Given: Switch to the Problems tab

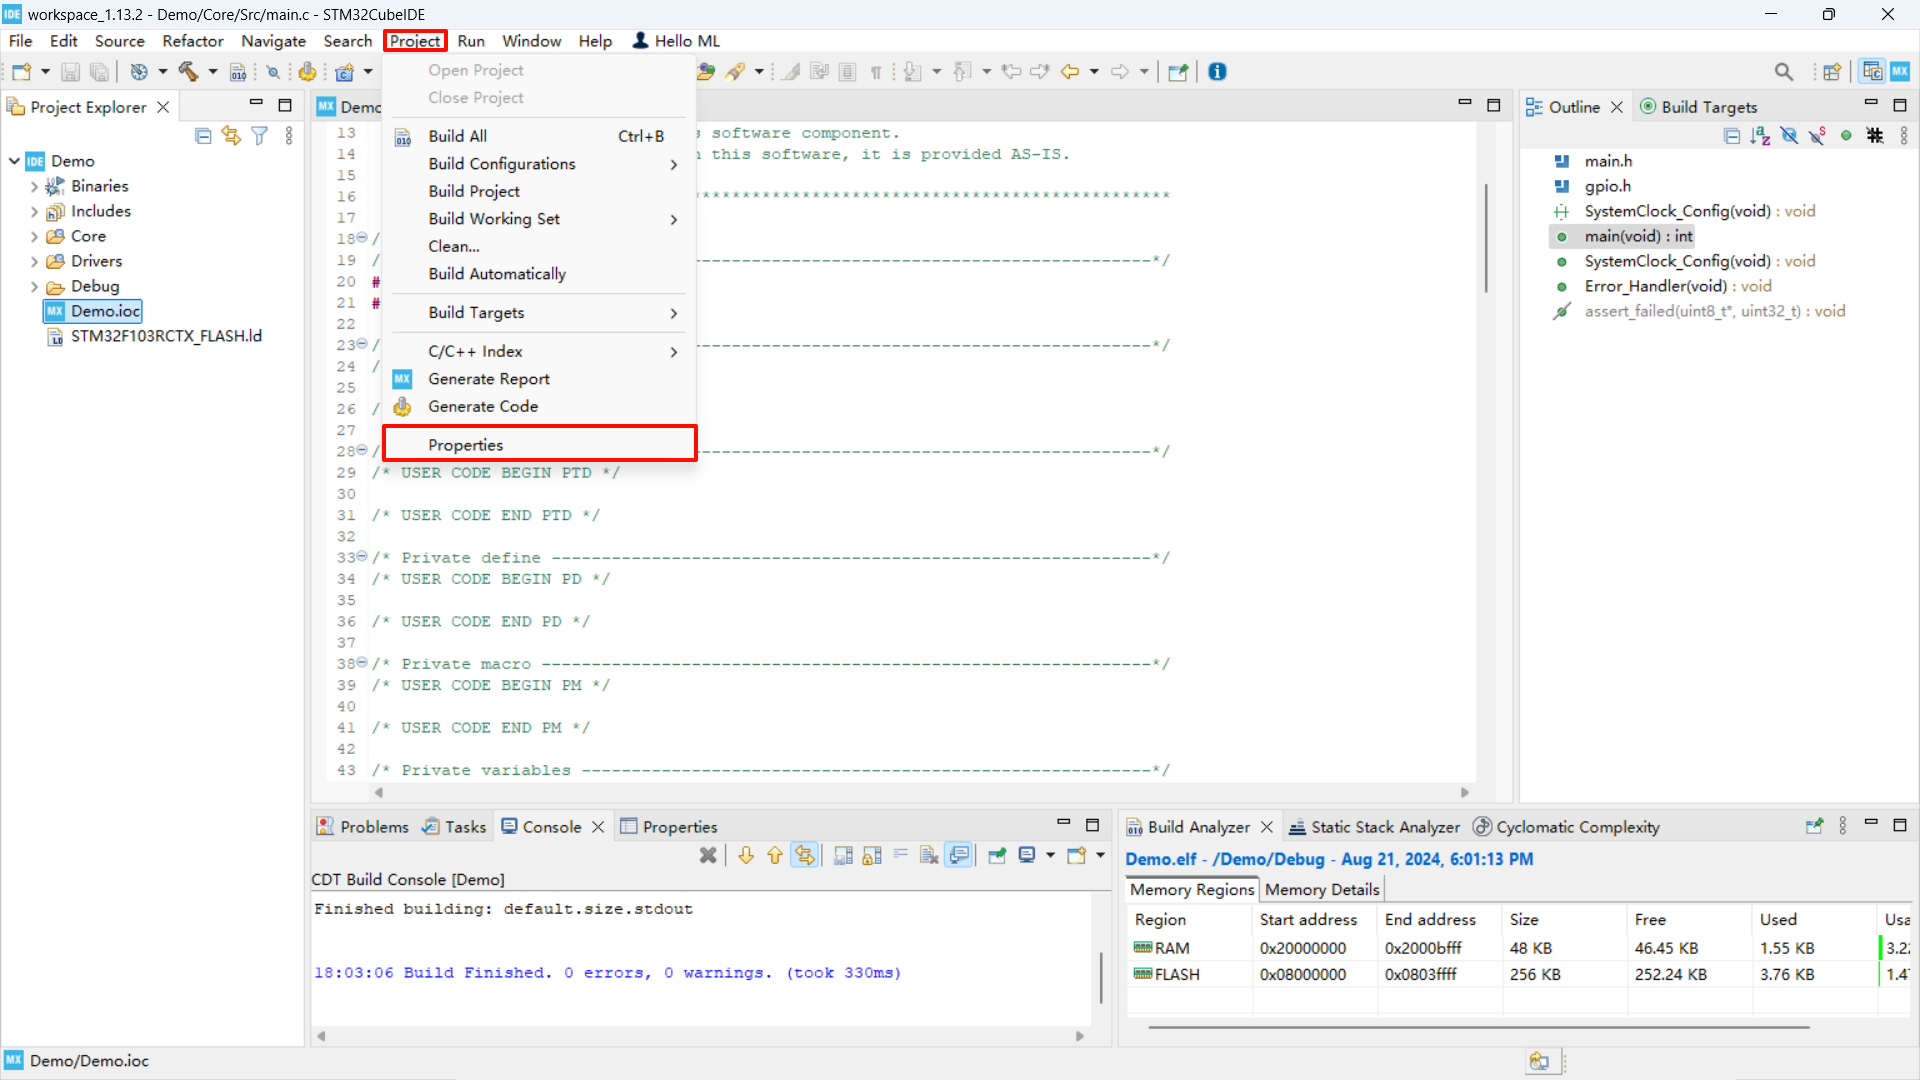Looking at the screenshot, I should pos(363,827).
